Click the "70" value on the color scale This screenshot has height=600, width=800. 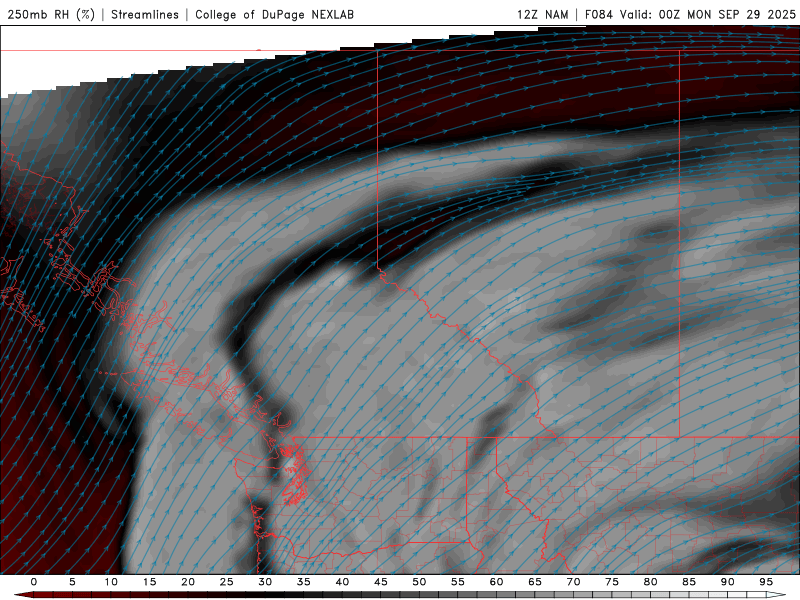(x=573, y=582)
